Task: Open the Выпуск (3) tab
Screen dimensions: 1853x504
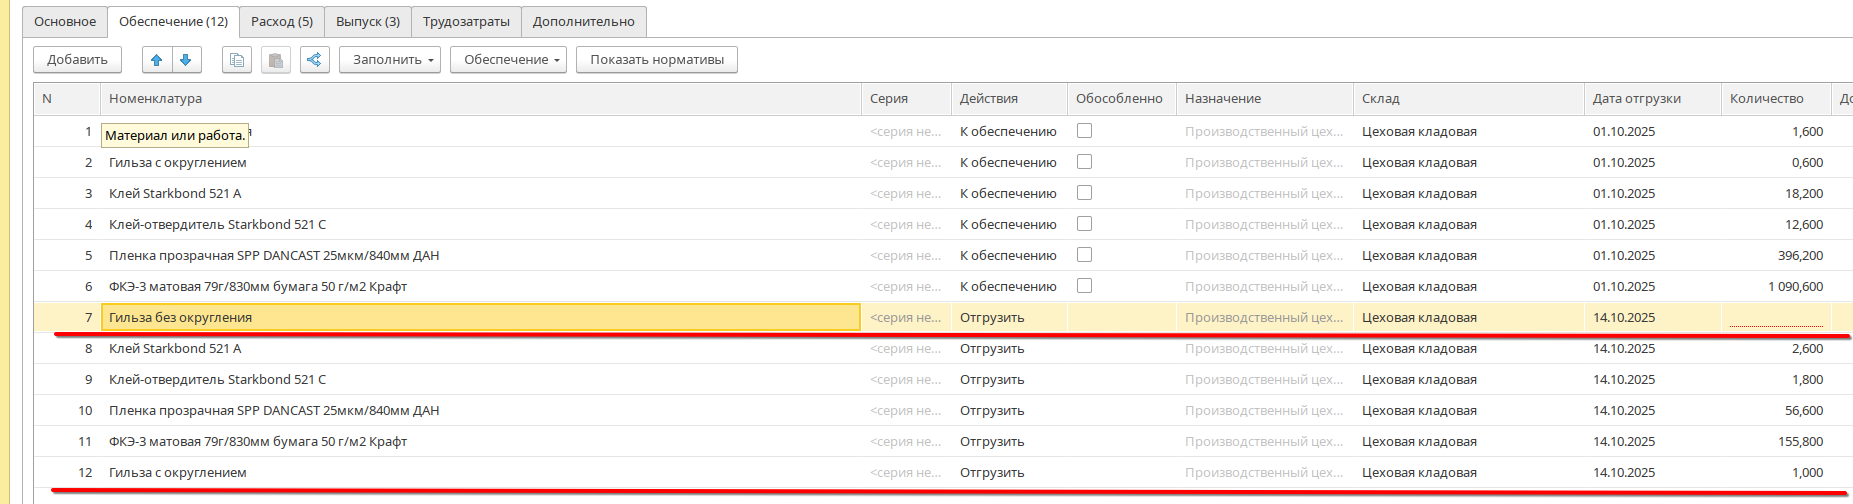Action: pos(368,22)
